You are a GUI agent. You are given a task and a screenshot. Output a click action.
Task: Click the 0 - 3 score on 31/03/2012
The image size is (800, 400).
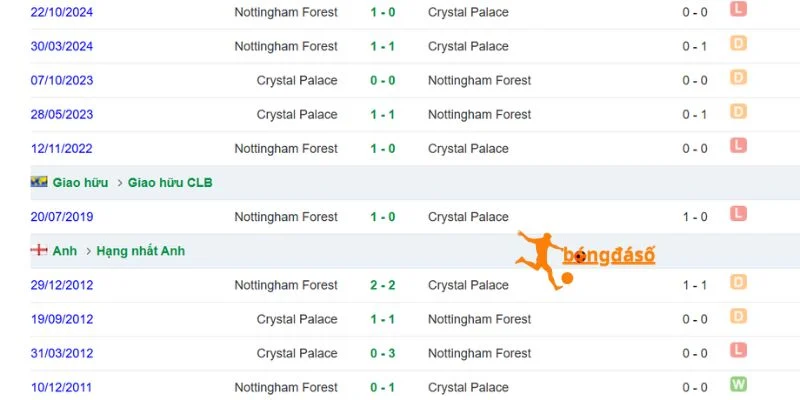tap(383, 353)
